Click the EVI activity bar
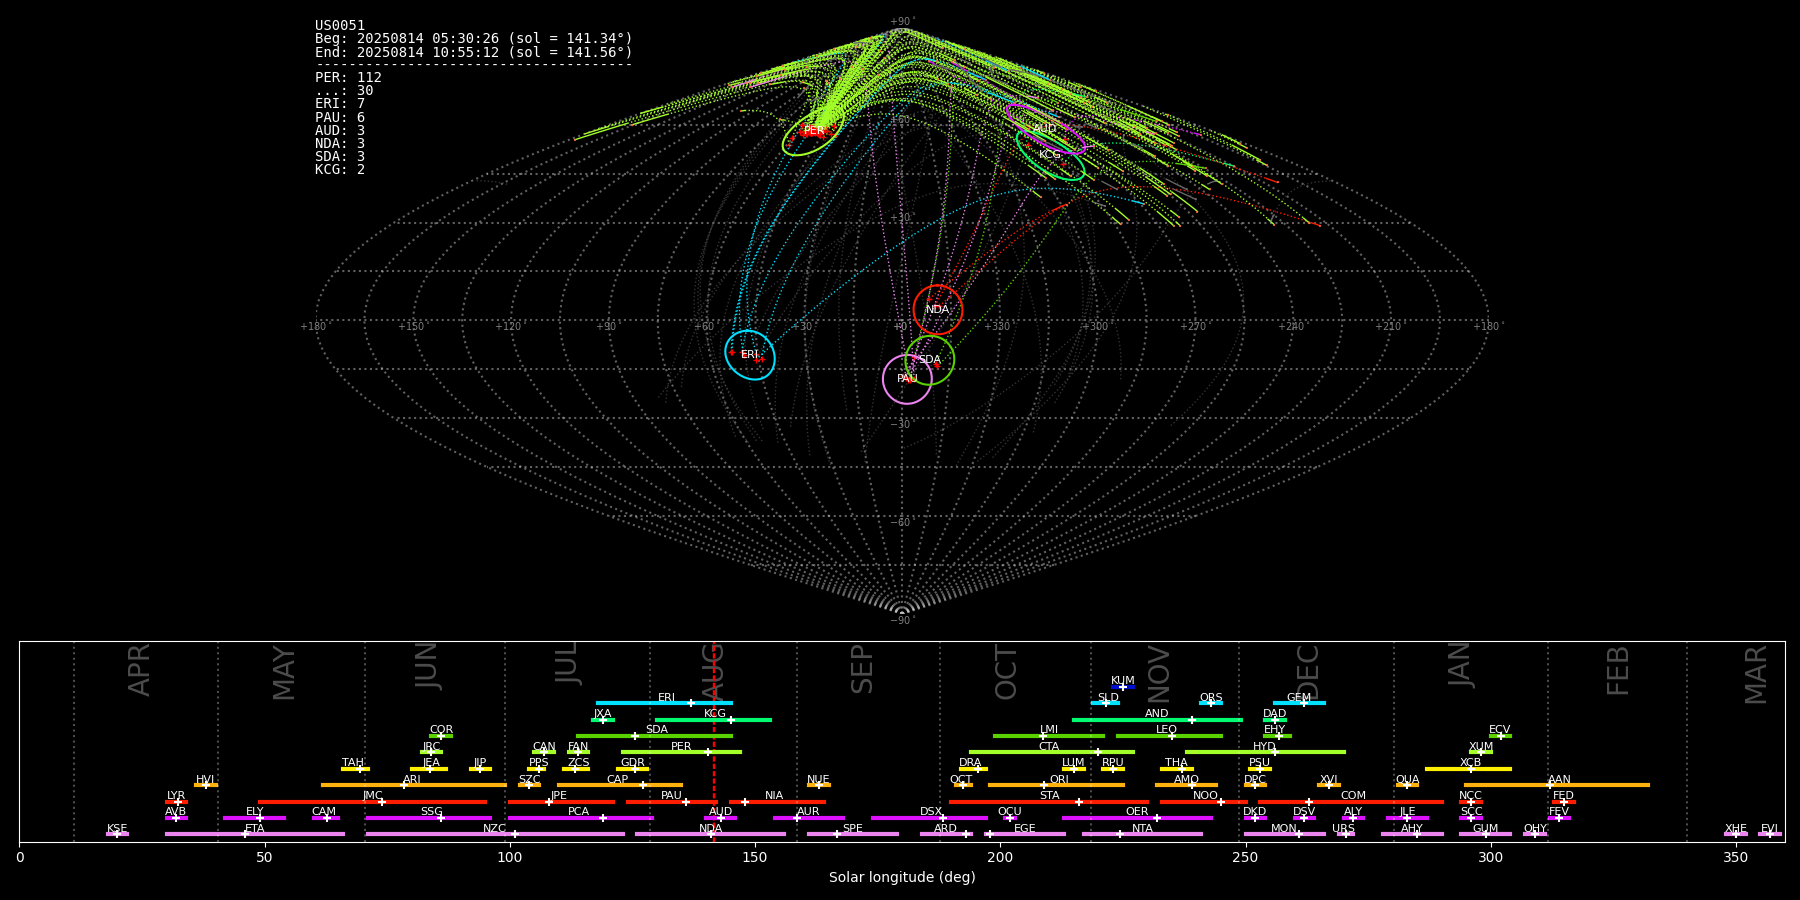This screenshot has height=900, width=1800. 1770,834
